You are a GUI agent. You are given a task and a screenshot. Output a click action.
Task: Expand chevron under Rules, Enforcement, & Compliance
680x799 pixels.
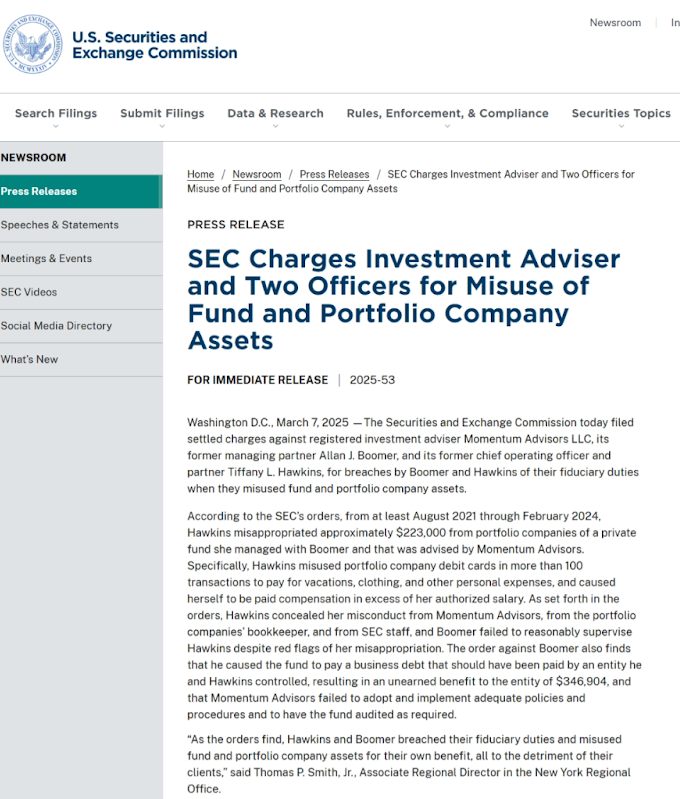[x=448, y=126]
